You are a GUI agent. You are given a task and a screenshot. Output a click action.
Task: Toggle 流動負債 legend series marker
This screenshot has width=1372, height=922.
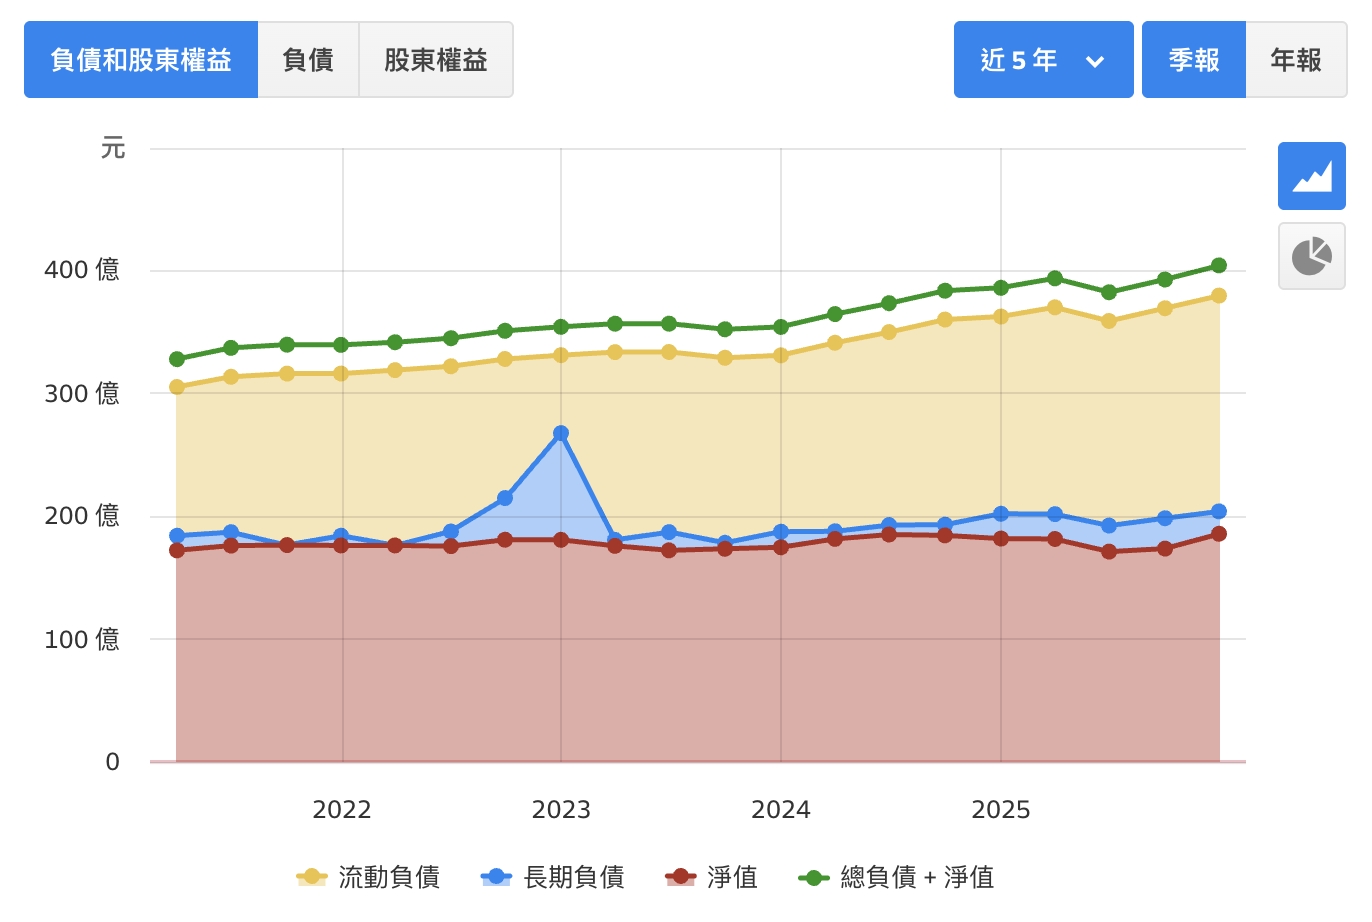tap(312, 877)
